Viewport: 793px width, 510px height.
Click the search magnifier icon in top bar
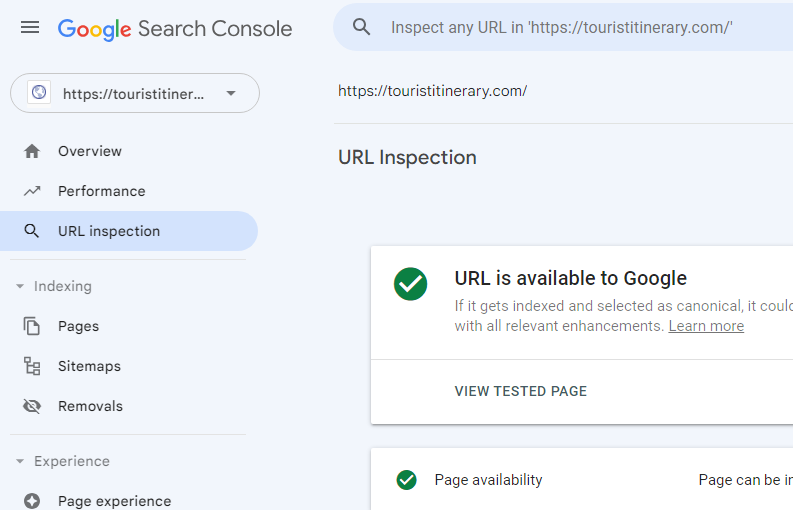(x=361, y=27)
